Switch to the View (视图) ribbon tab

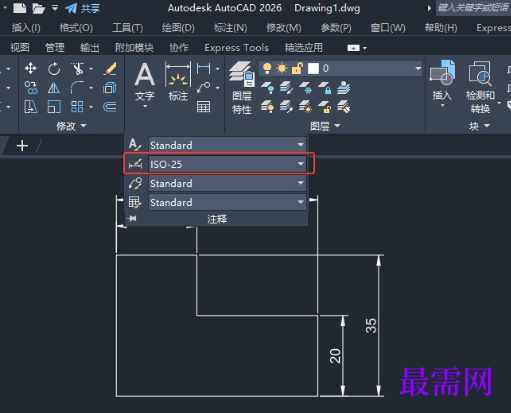click(x=20, y=48)
